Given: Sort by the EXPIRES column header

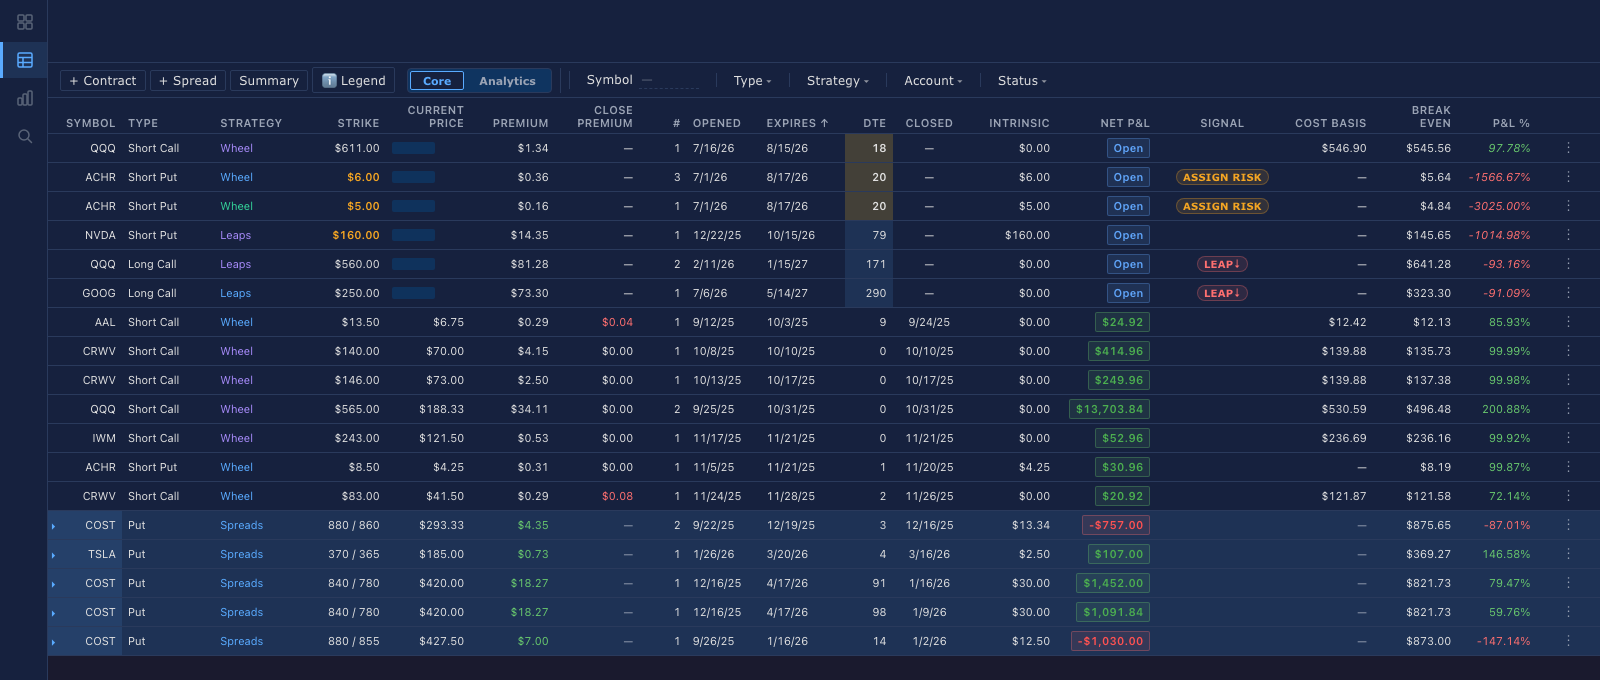Looking at the screenshot, I should tap(797, 123).
